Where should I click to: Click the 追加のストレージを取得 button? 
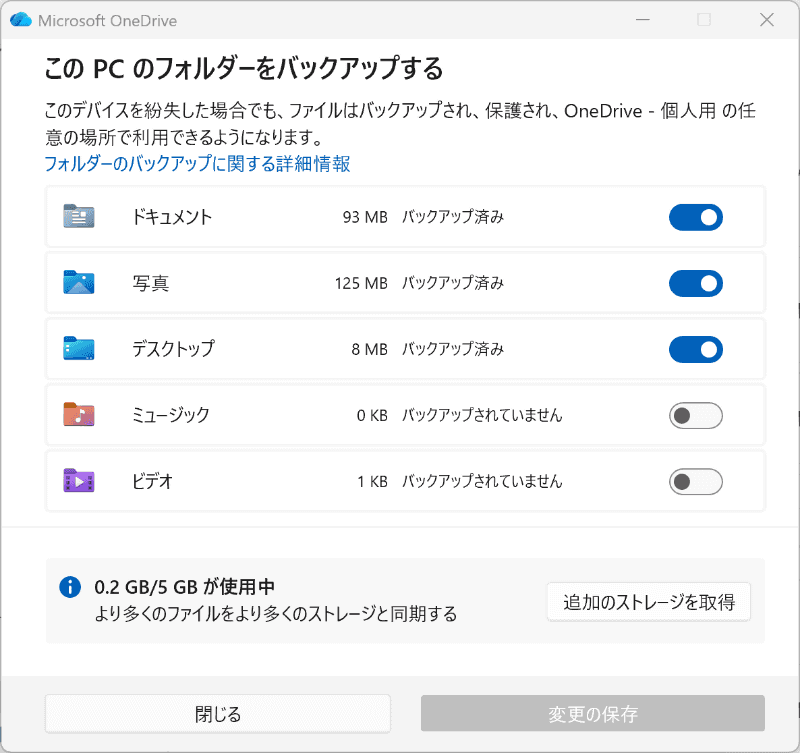click(648, 602)
